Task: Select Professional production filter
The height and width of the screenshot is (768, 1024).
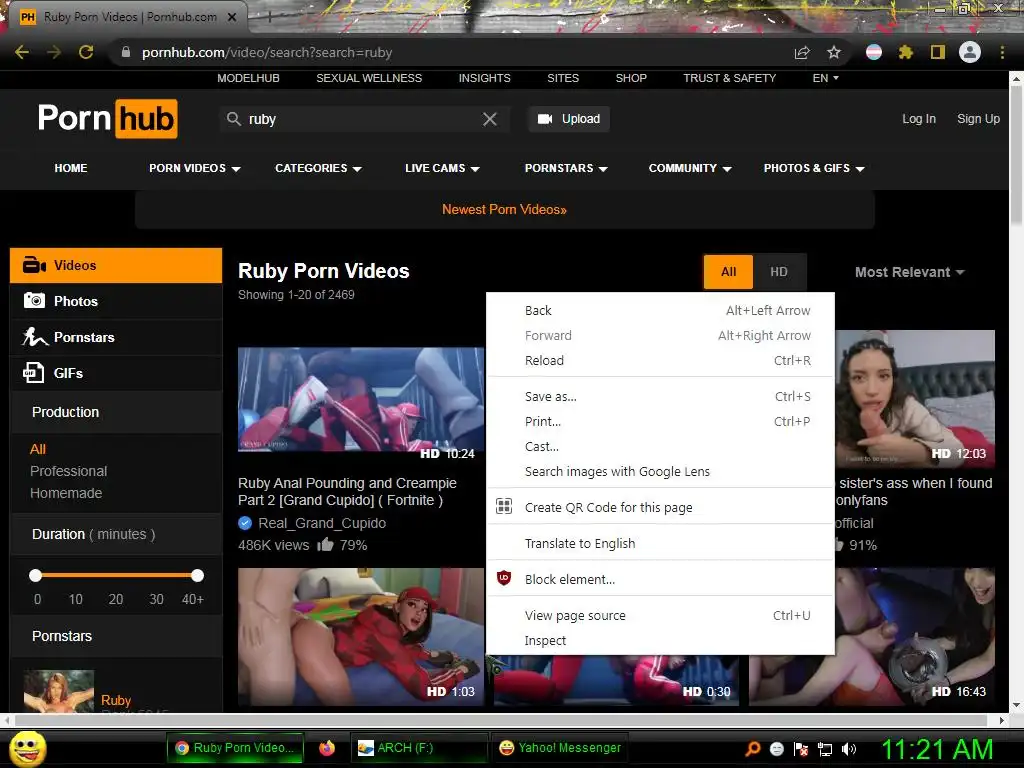Action: [69, 471]
